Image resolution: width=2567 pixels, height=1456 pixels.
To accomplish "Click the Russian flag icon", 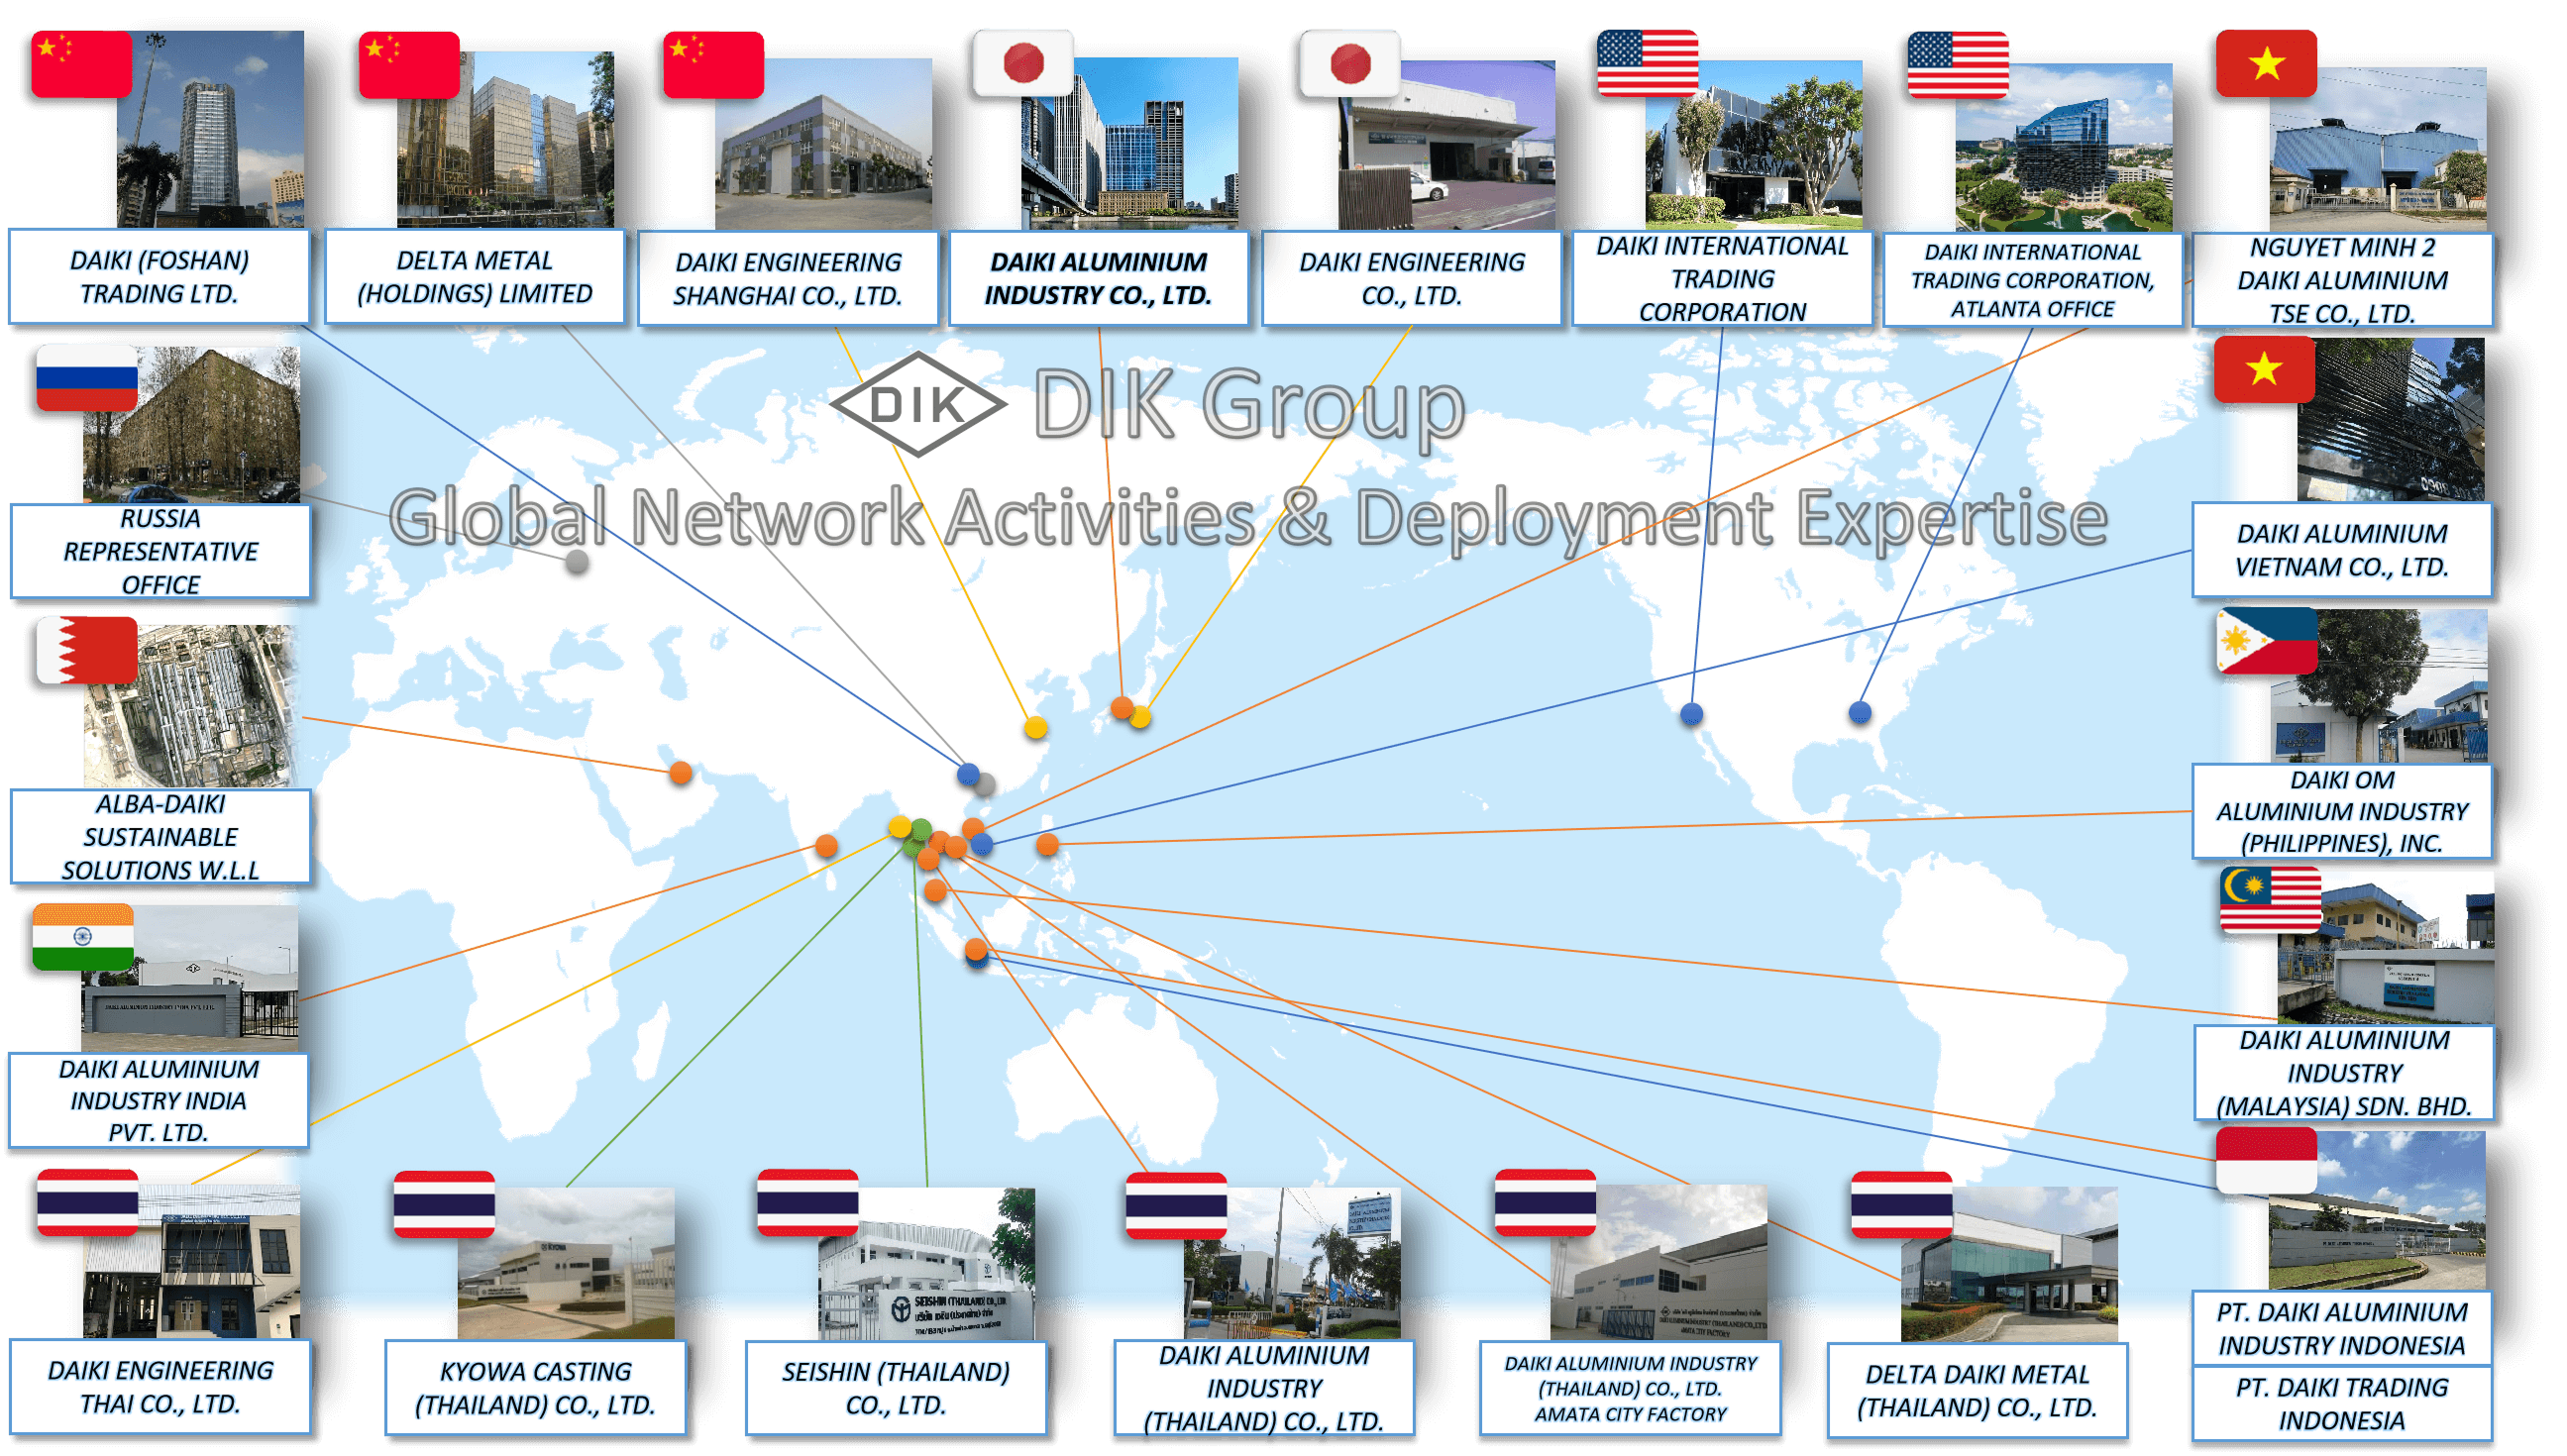I will (x=86, y=378).
